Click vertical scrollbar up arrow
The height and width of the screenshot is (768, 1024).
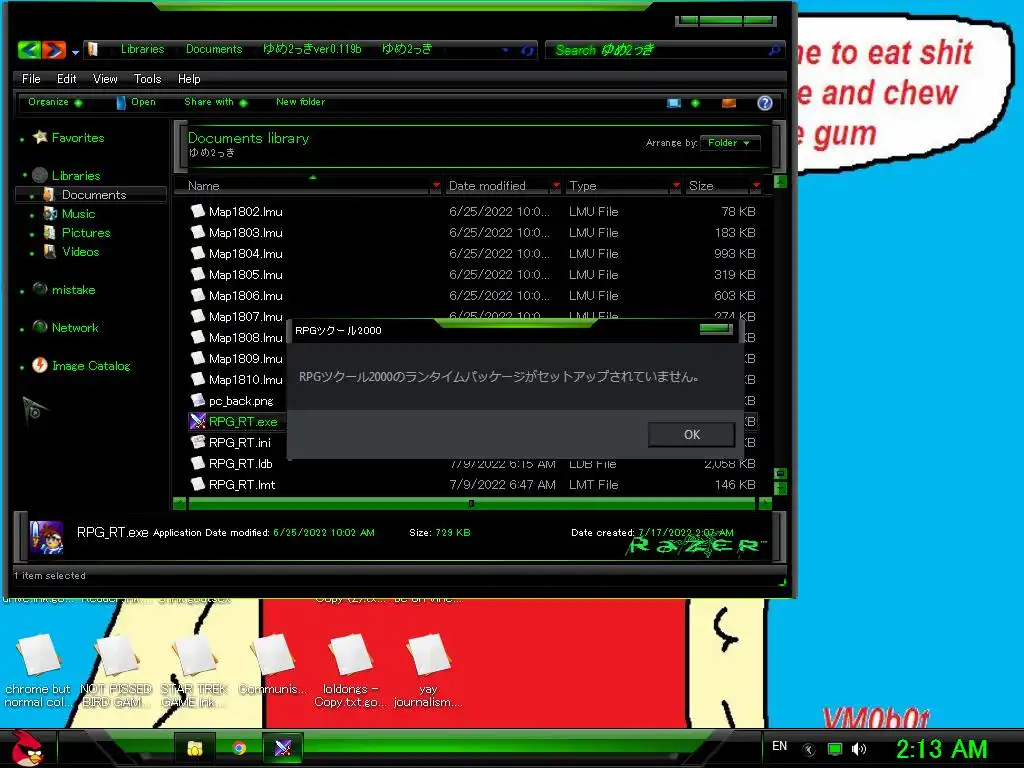(x=780, y=182)
